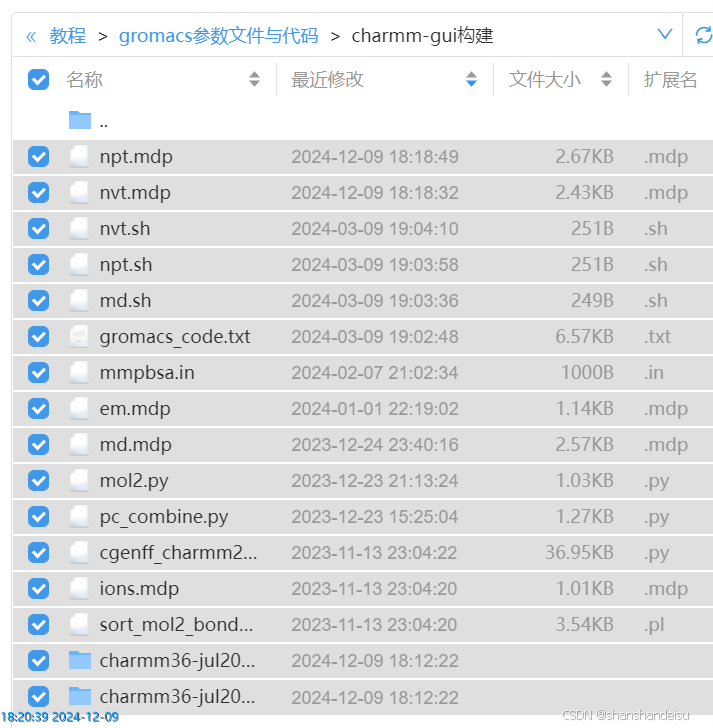Viewport: 713px width, 728px height.
Task: Click the refresh icon at top right
Action: [x=703, y=35]
